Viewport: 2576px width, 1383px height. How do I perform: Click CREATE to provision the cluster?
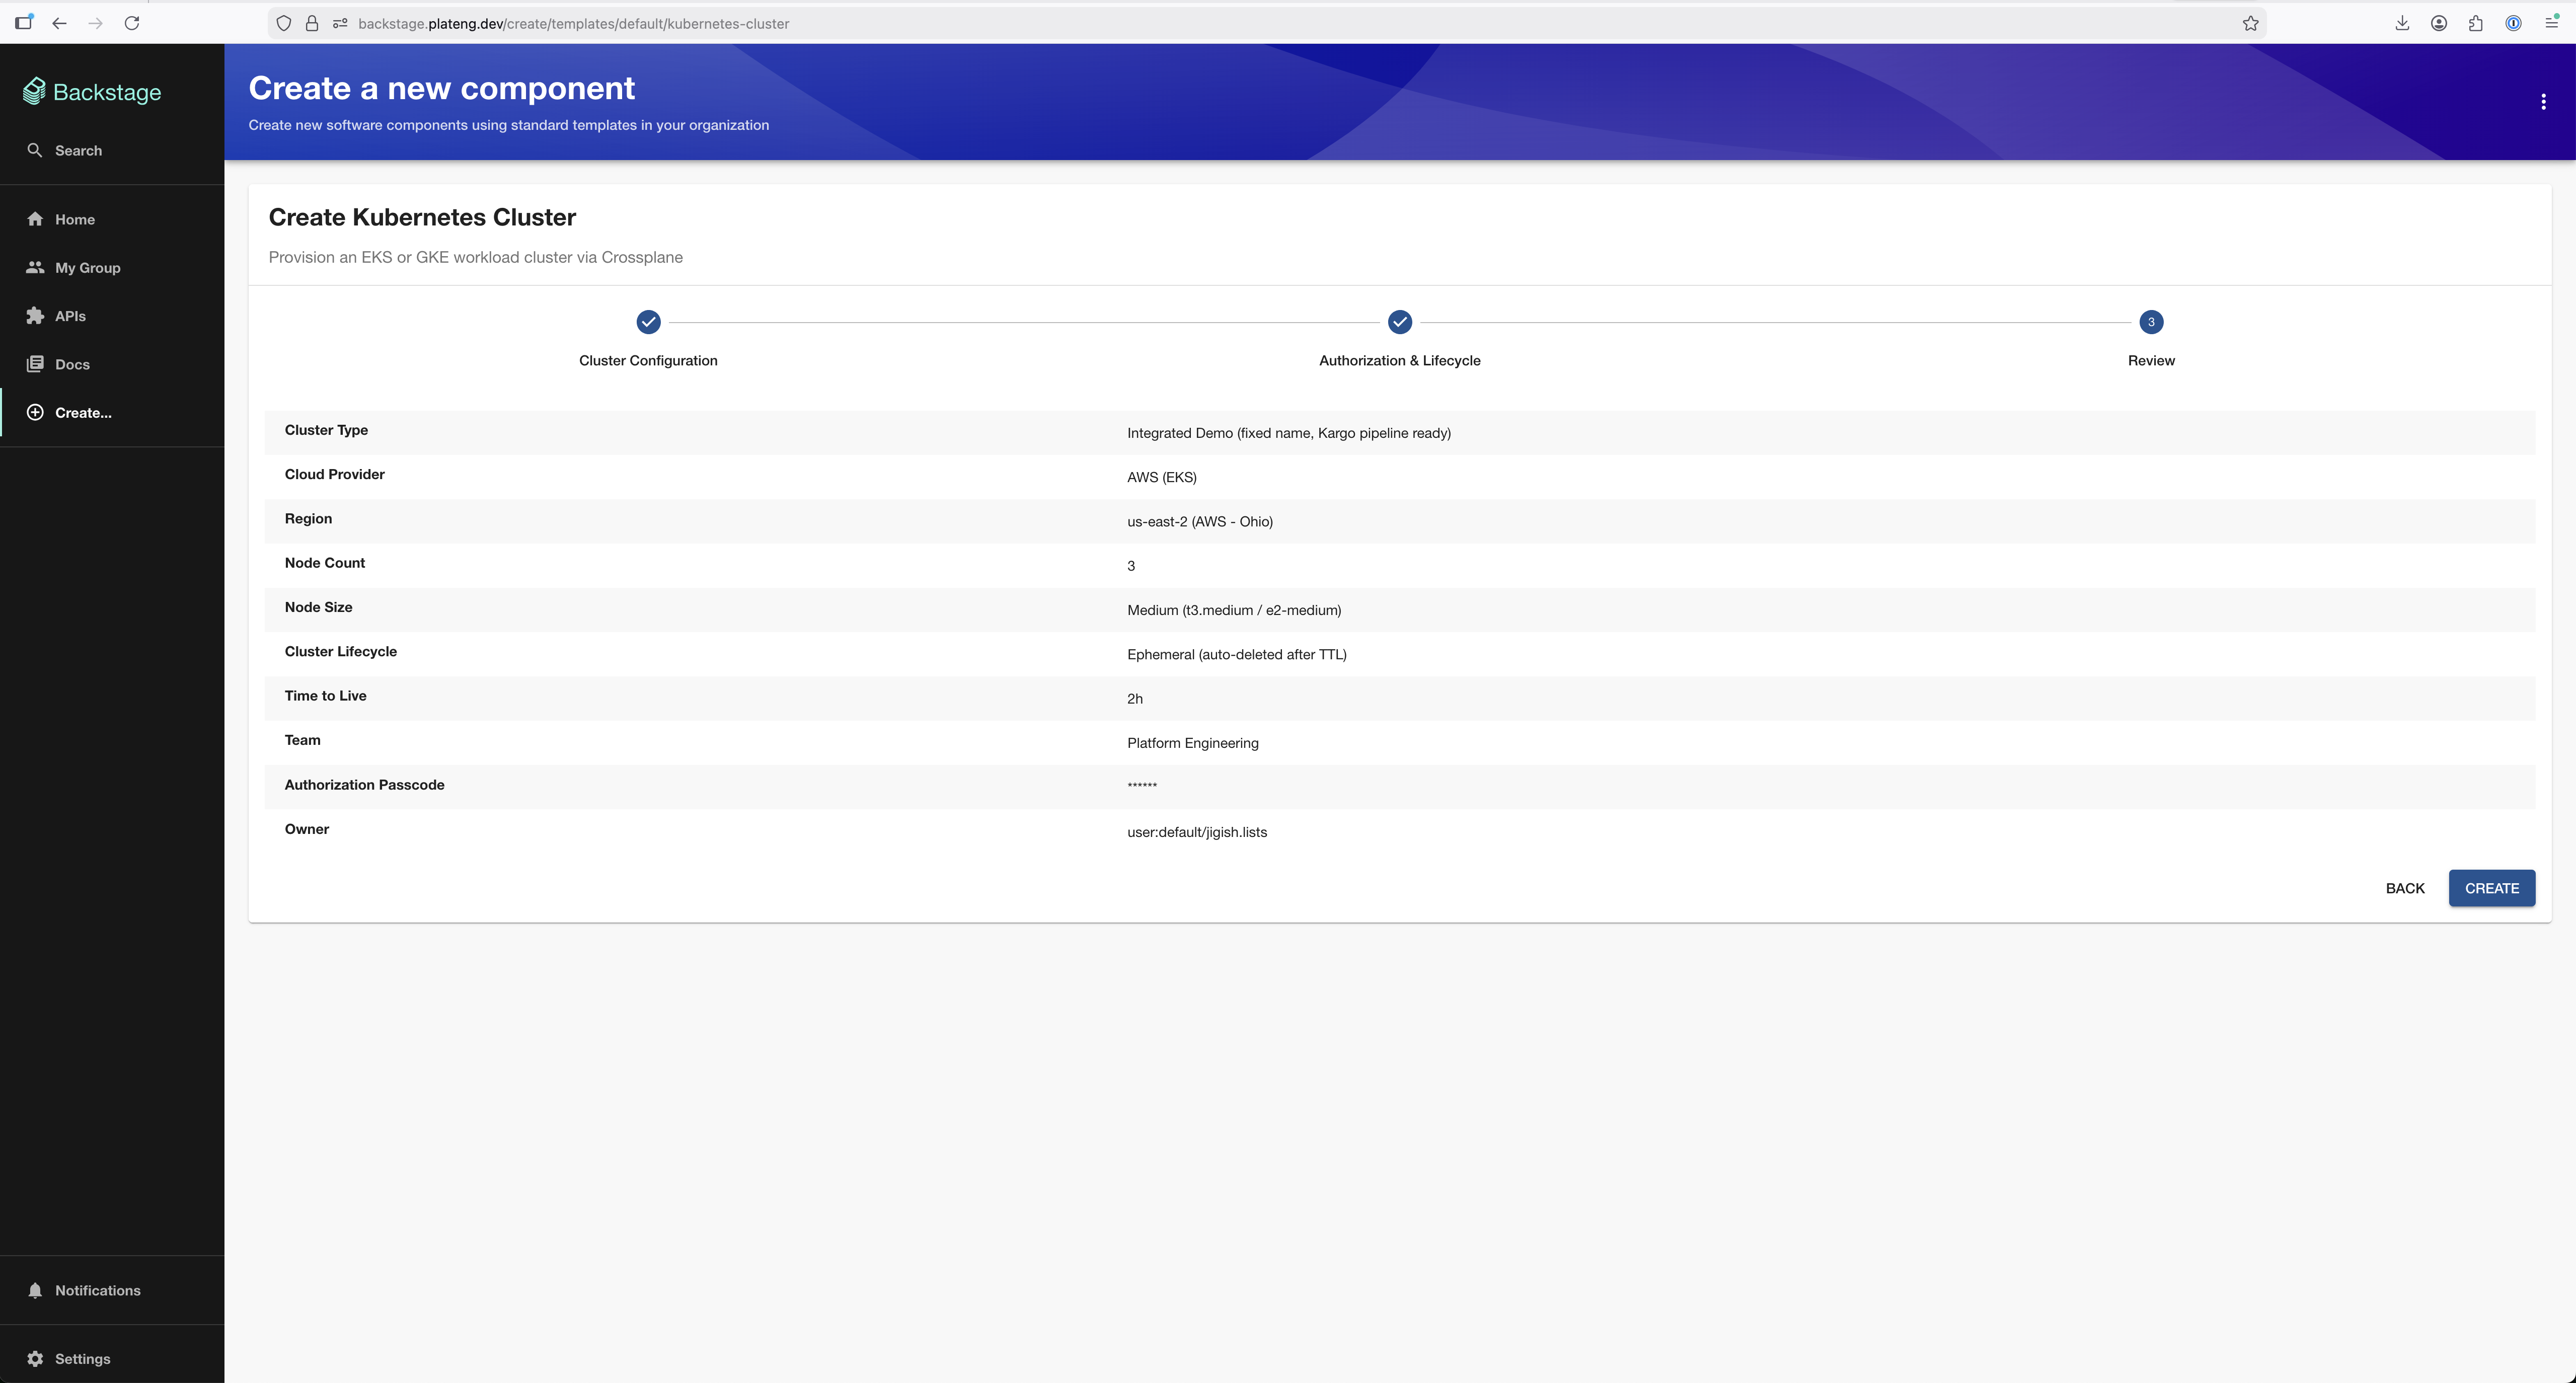click(x=2492, y=888)
